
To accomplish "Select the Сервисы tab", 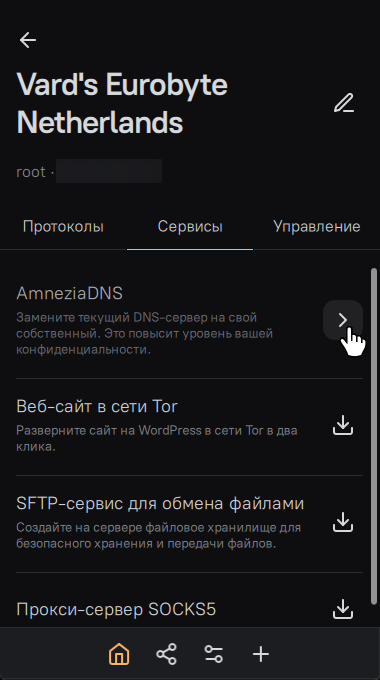I will (x=190, y=226).
